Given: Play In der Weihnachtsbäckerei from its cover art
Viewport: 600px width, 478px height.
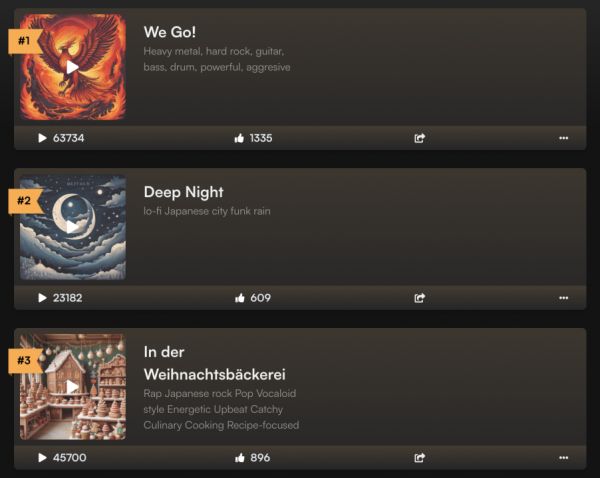Looking at the screenshot, I should pos(73,387).
